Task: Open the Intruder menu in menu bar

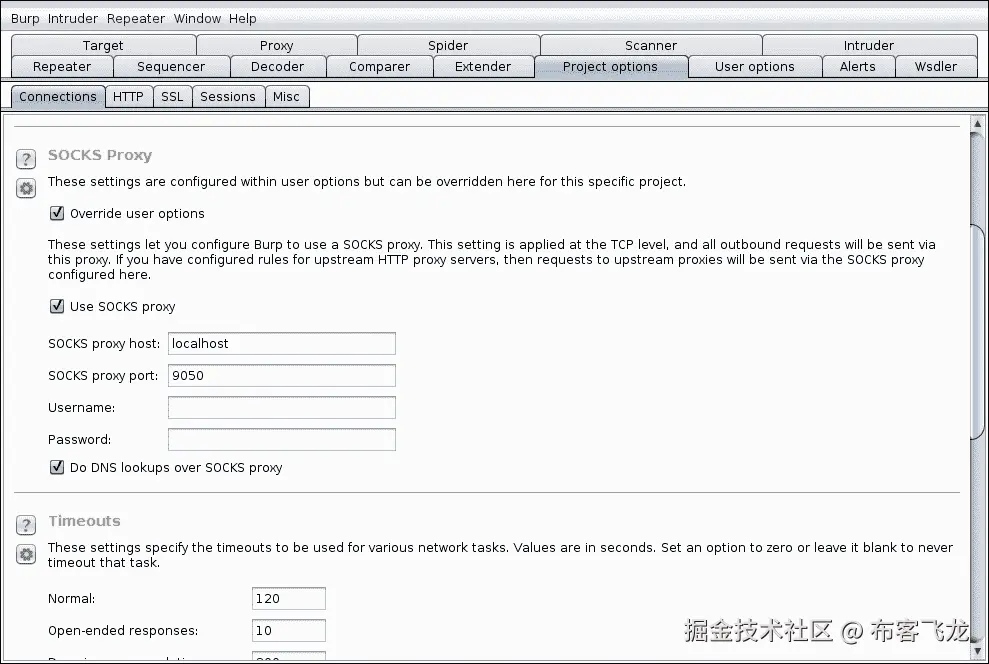Action: tap(73, 18)
